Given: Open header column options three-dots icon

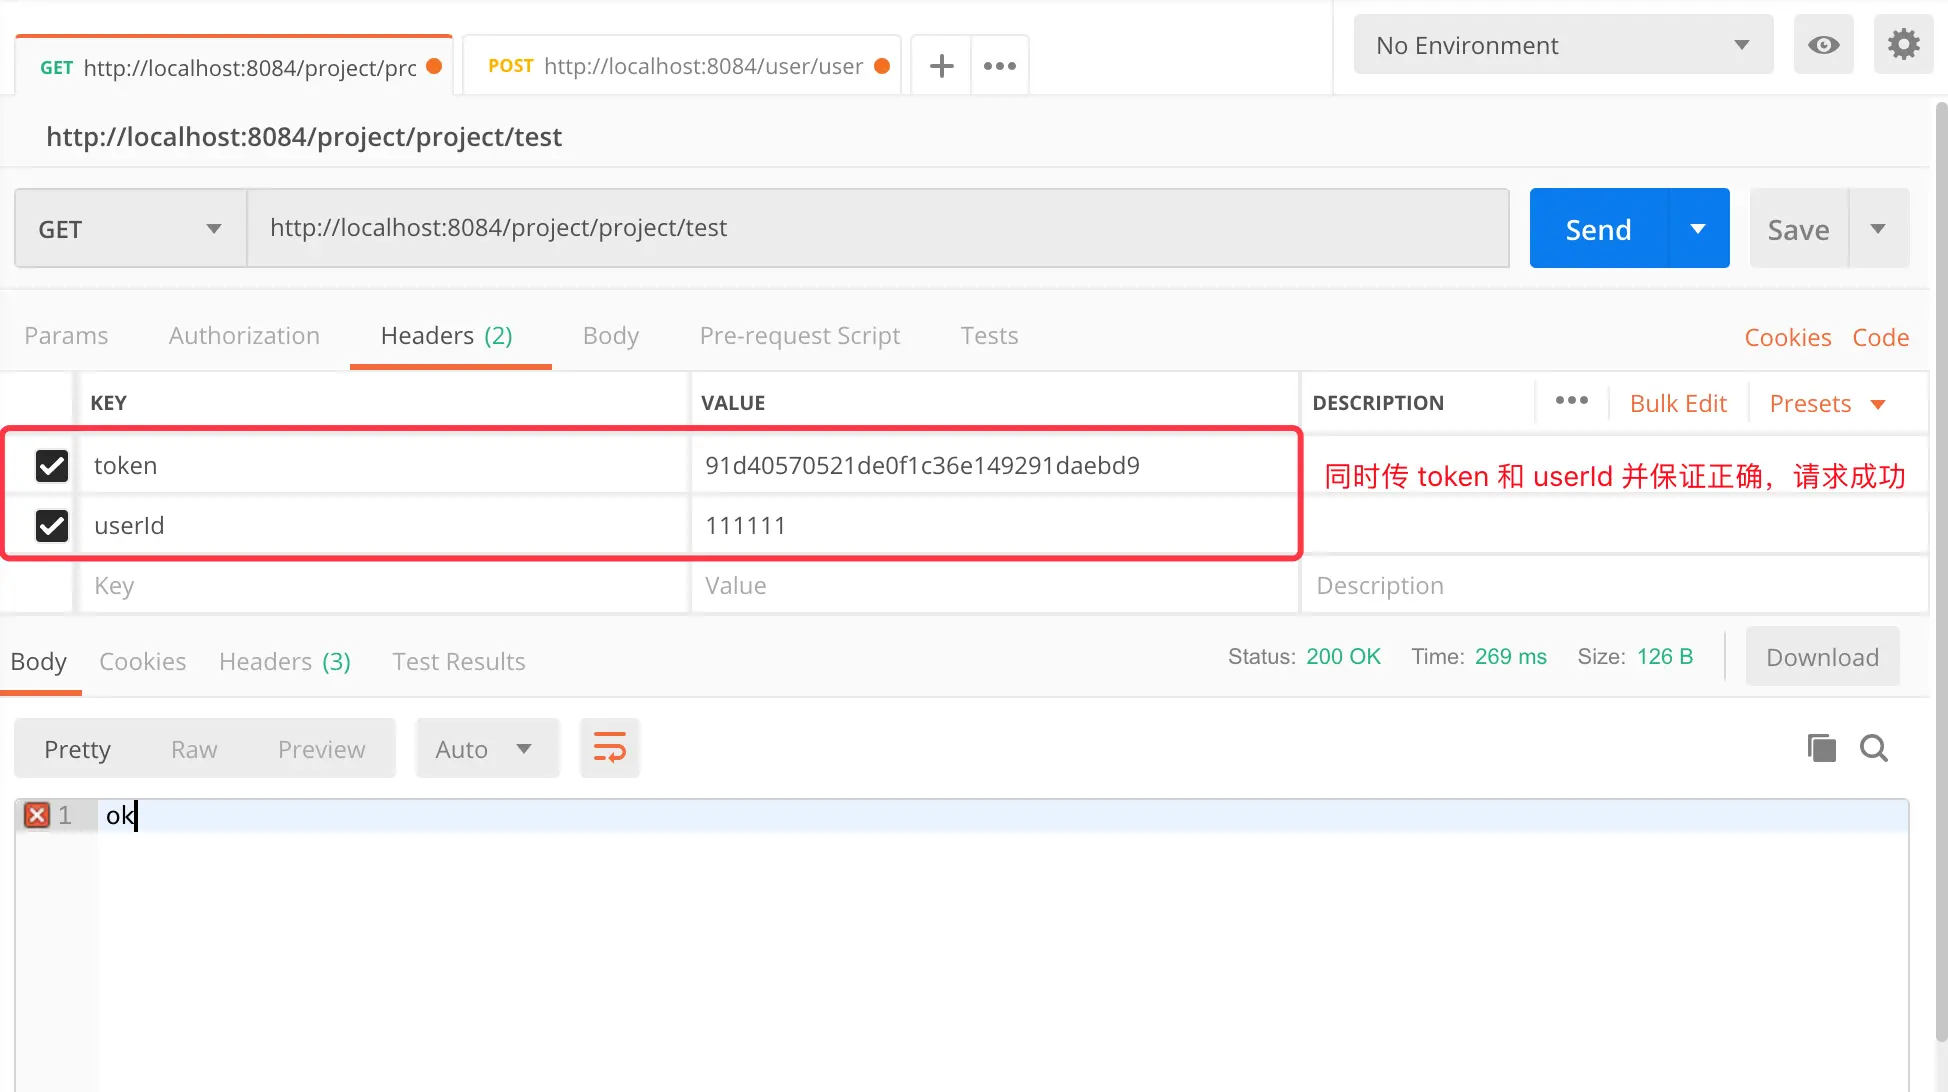Looking at the screenshot, I should tap(1572, 401).
